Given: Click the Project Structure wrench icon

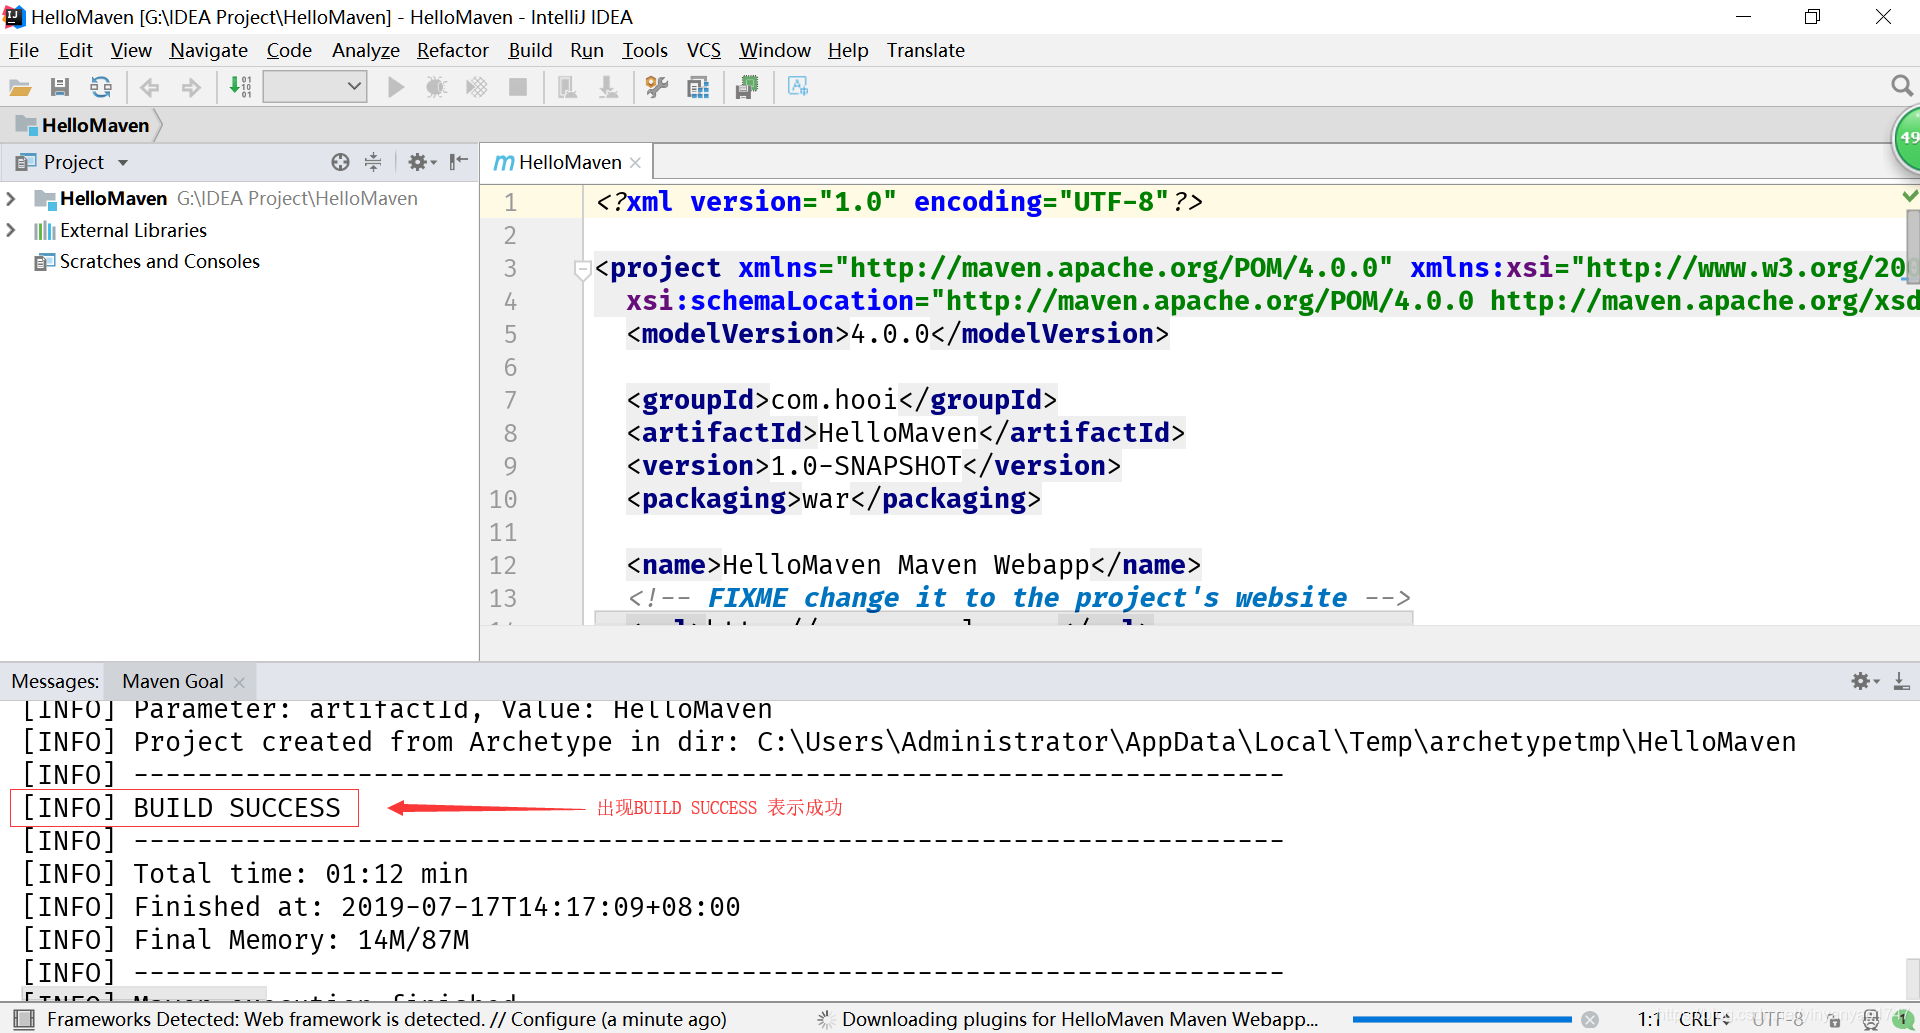Looking at the screenshot, I should 657,88.
